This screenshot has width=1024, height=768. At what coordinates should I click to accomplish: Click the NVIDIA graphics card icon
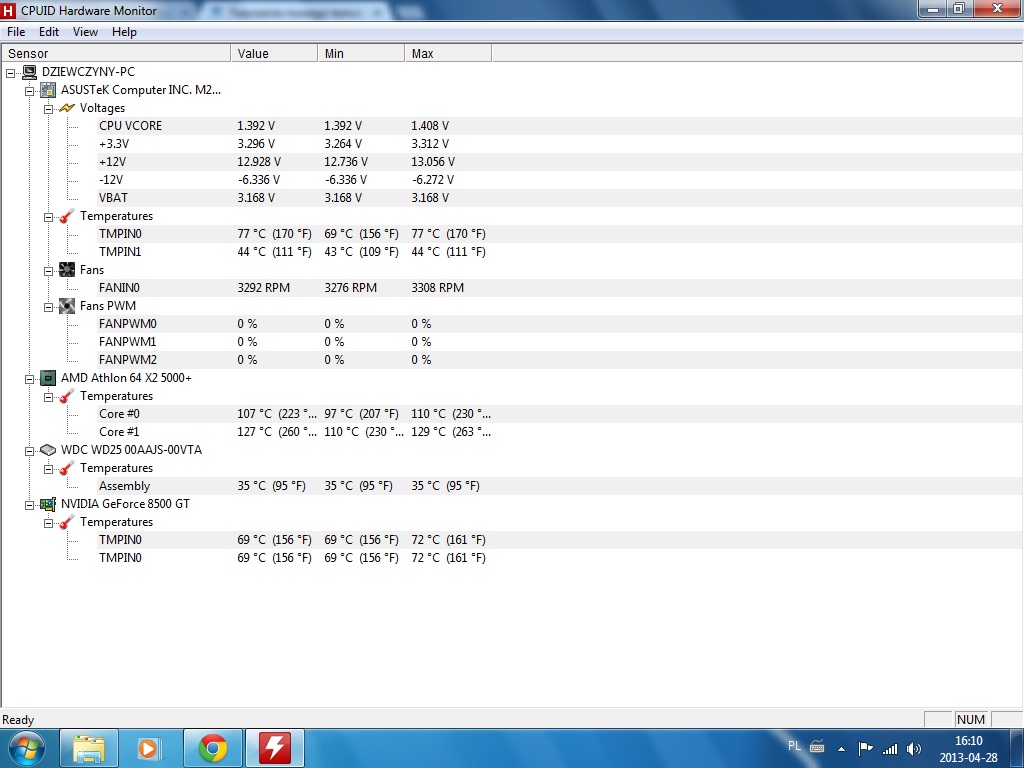click(x=48, y=504)
